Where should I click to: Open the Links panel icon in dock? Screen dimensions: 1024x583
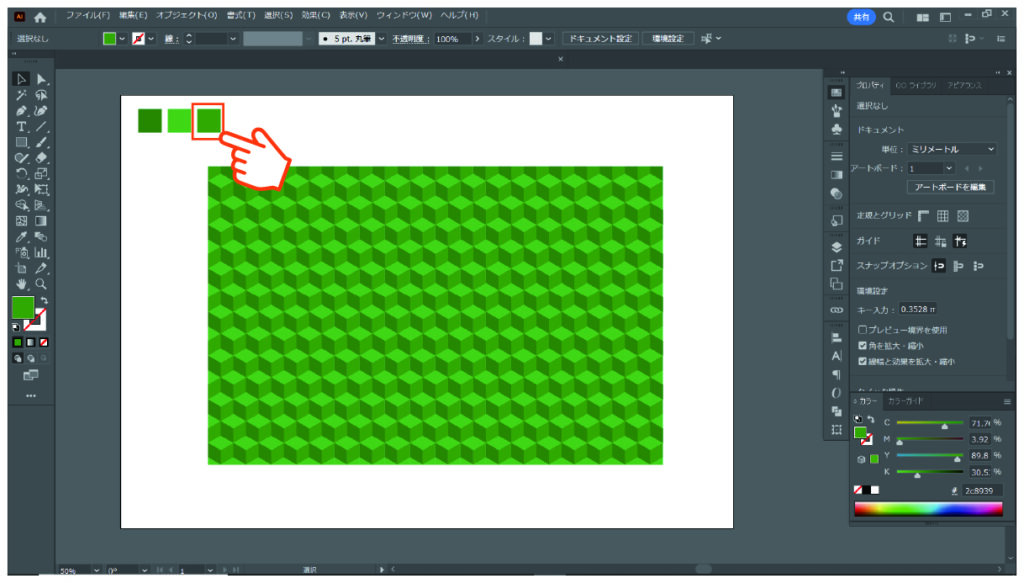pos(837,310)
